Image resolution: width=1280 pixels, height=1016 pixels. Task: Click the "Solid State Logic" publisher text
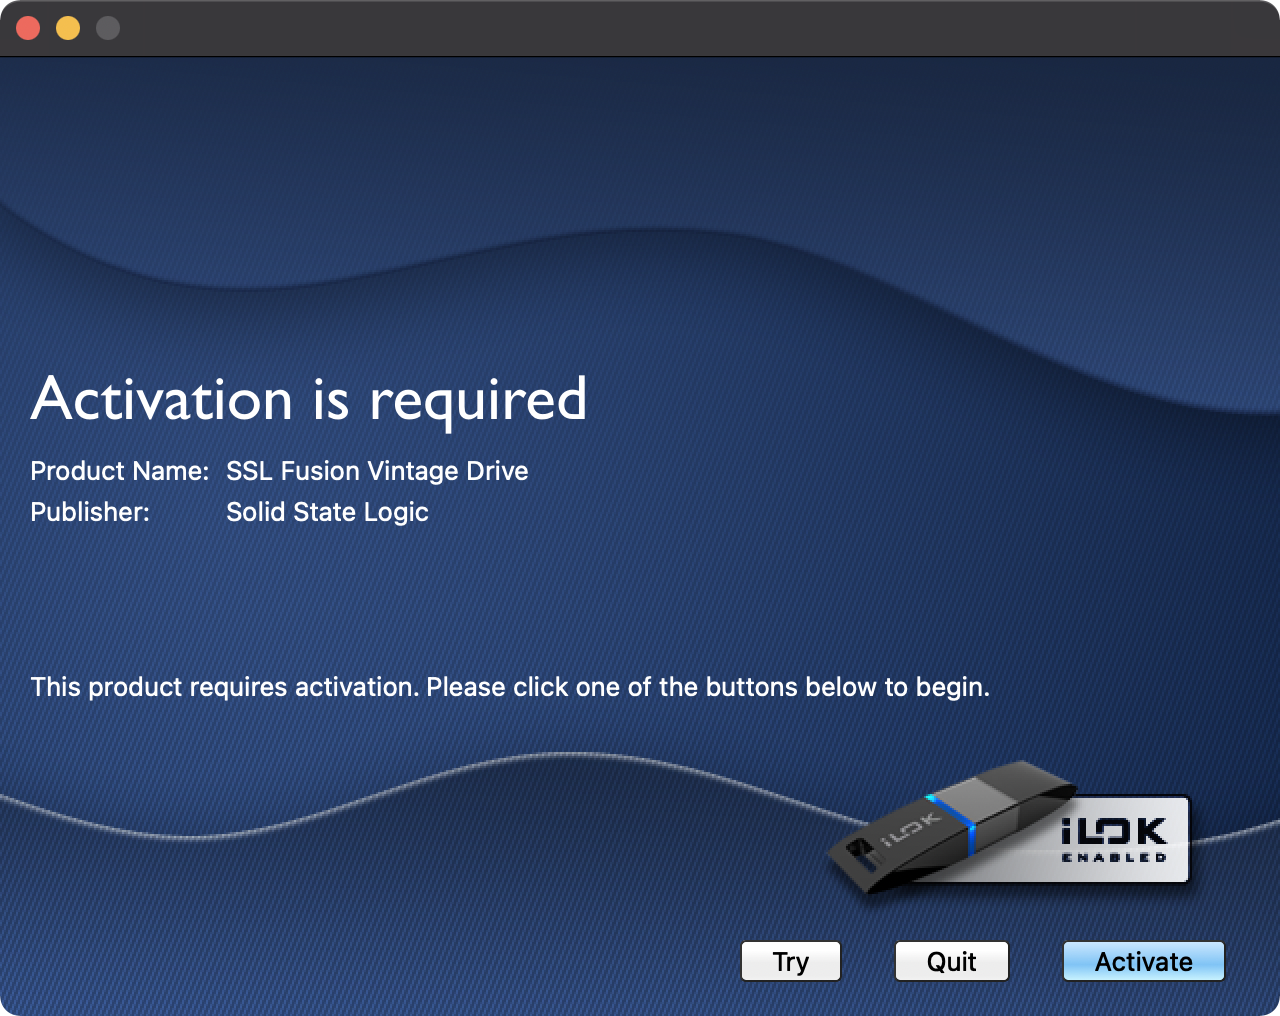point(327,512)
